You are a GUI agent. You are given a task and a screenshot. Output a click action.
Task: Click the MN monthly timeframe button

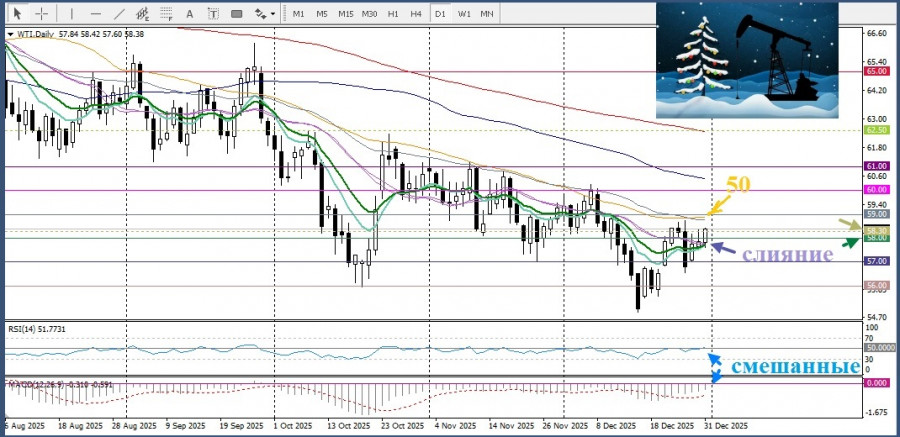(487, 13)
